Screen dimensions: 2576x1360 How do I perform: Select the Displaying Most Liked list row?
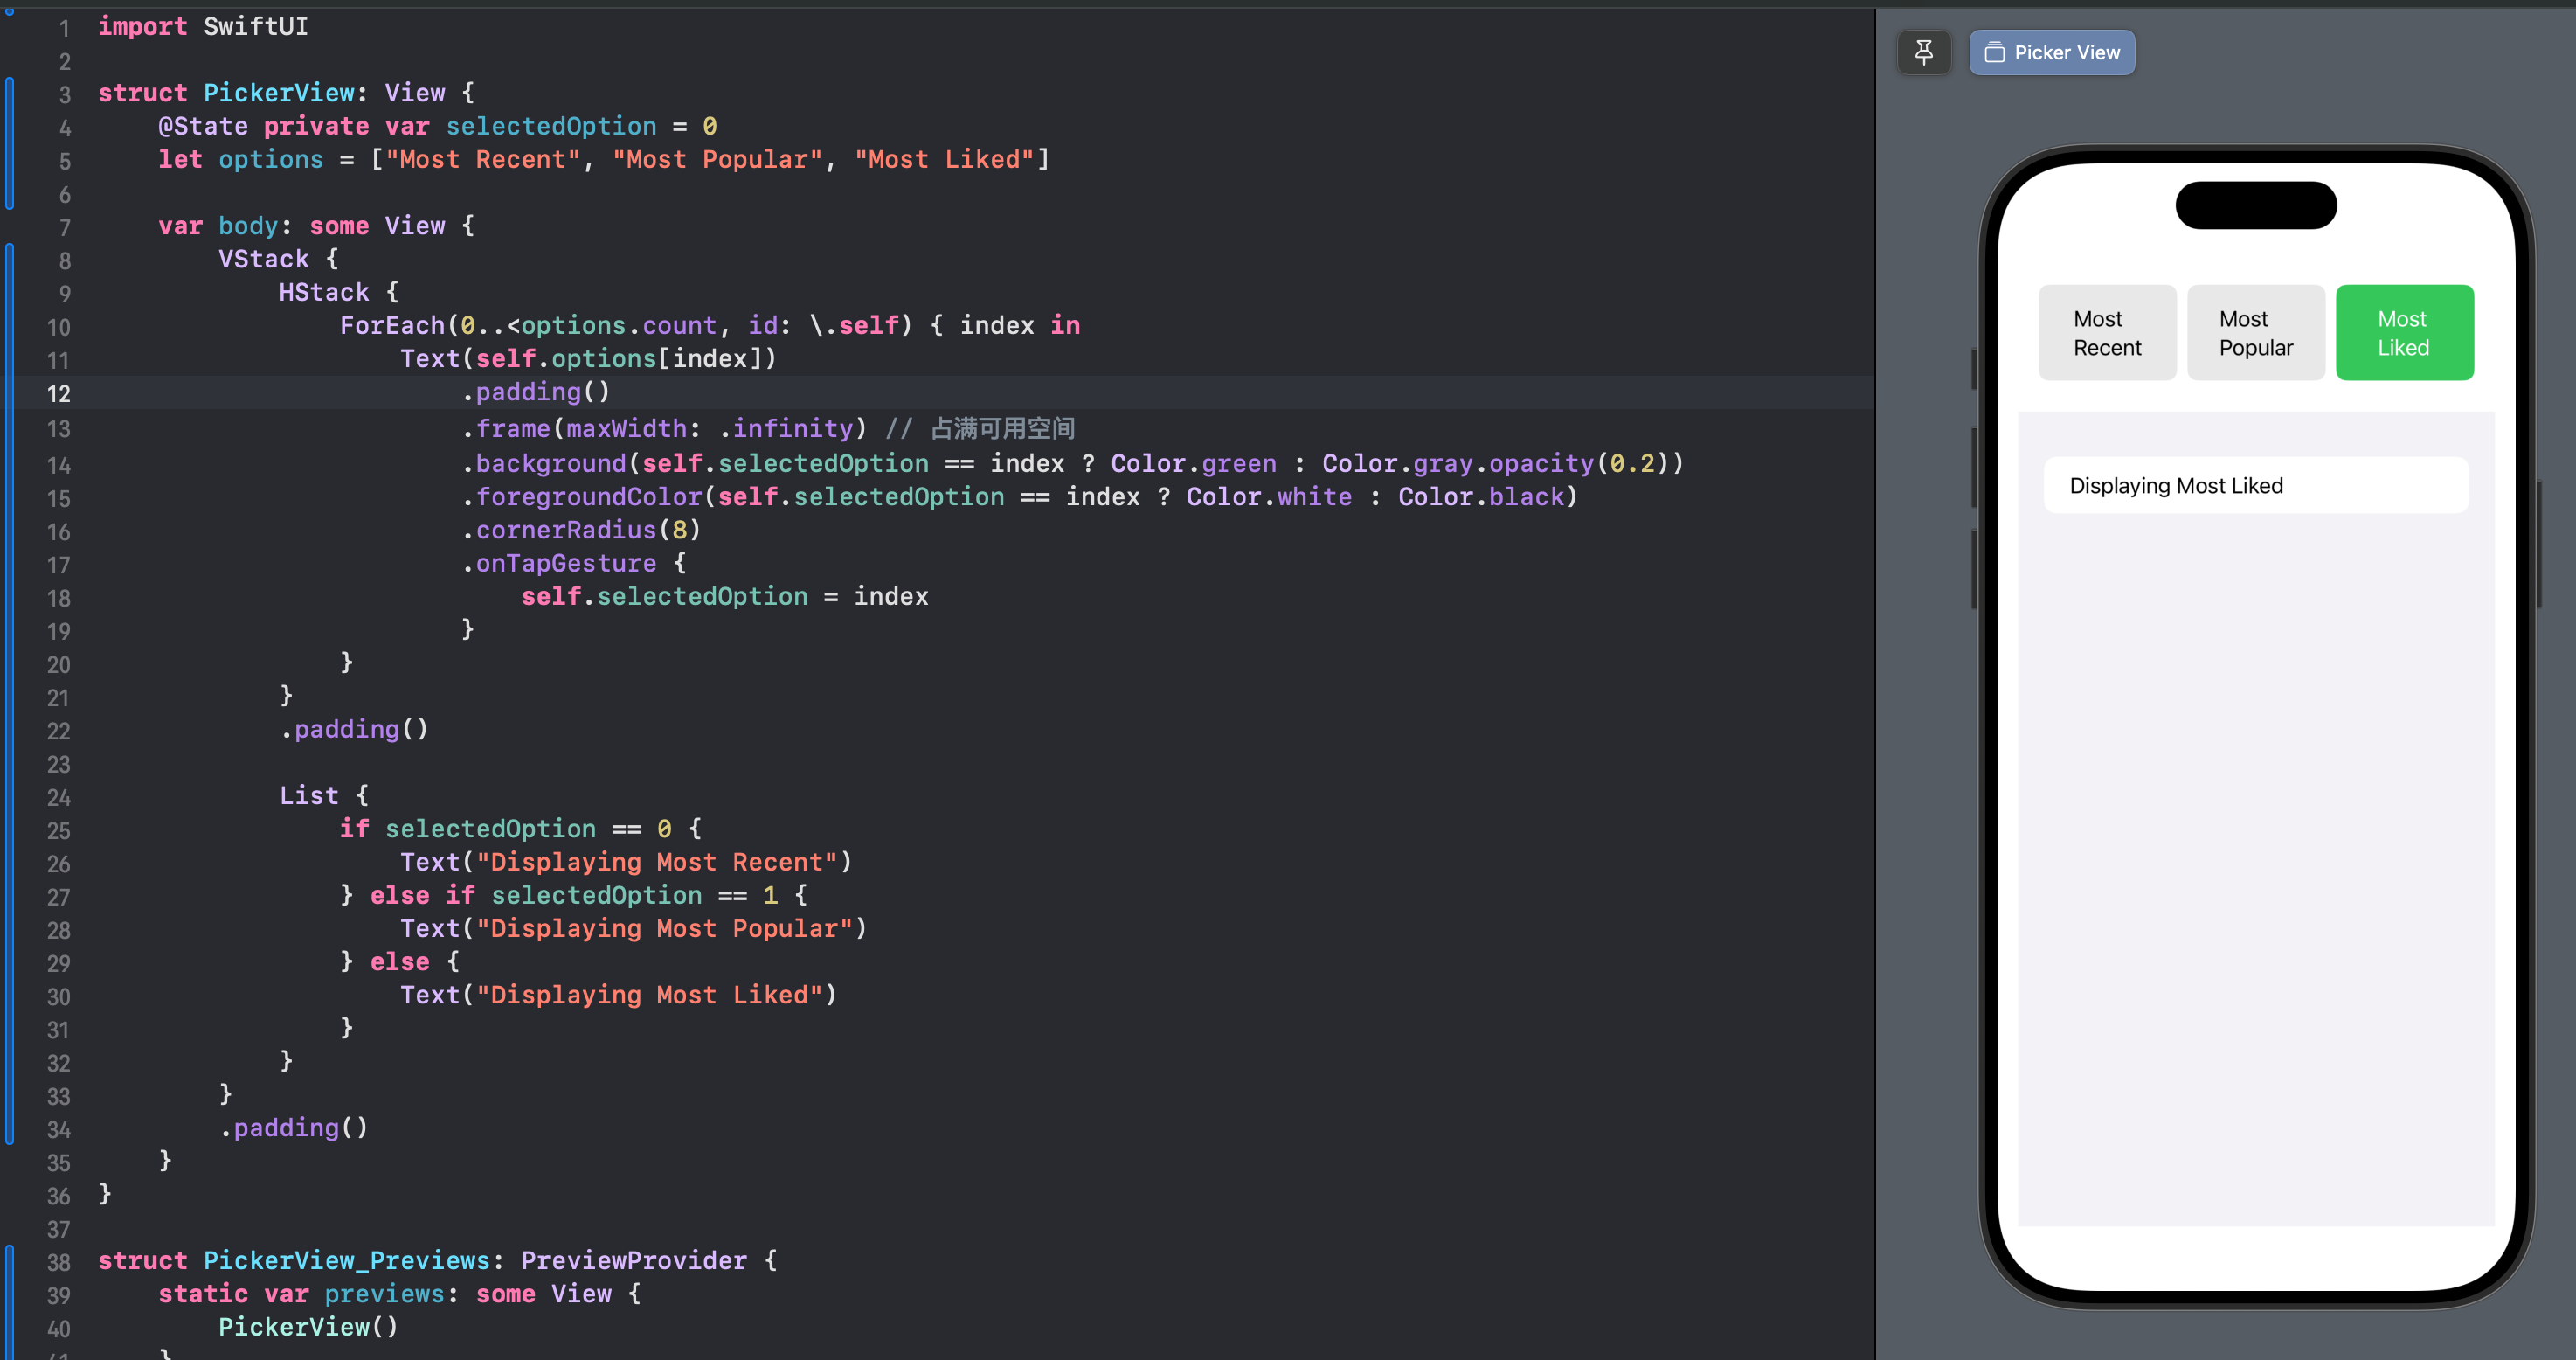(x=2256, y=486)
